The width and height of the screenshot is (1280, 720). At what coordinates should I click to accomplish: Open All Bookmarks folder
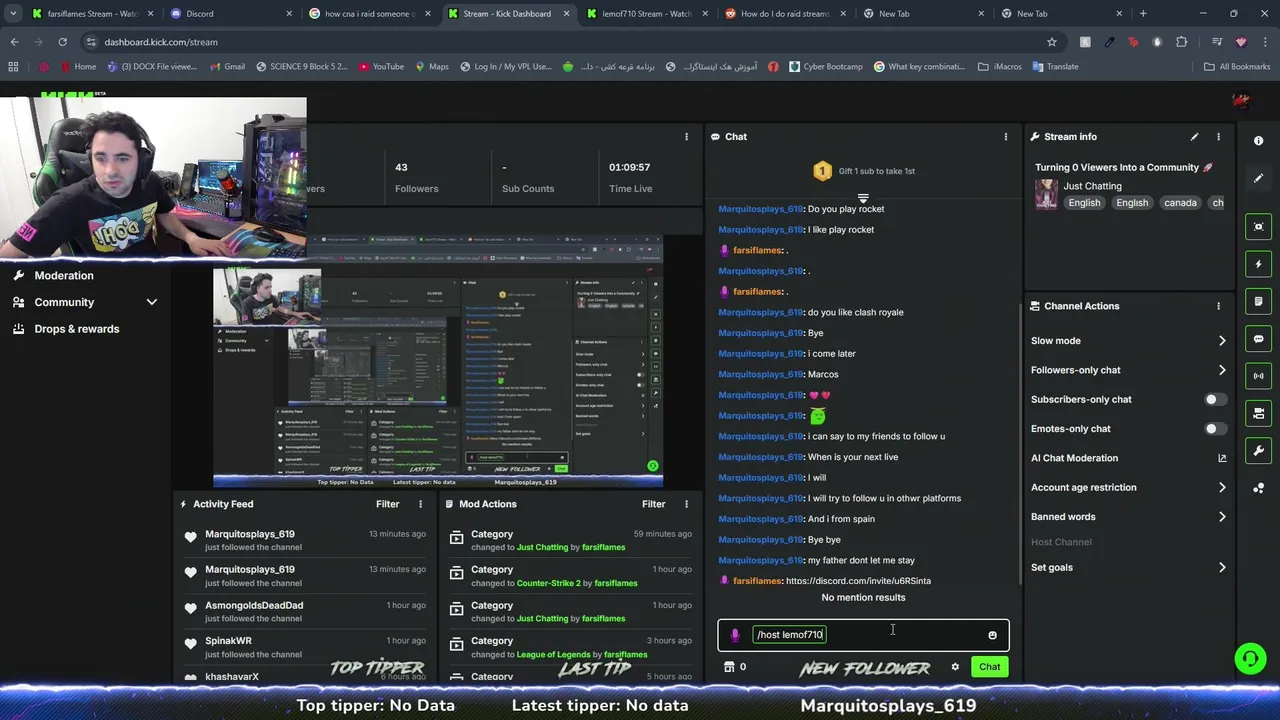(x=1237, y=67)
